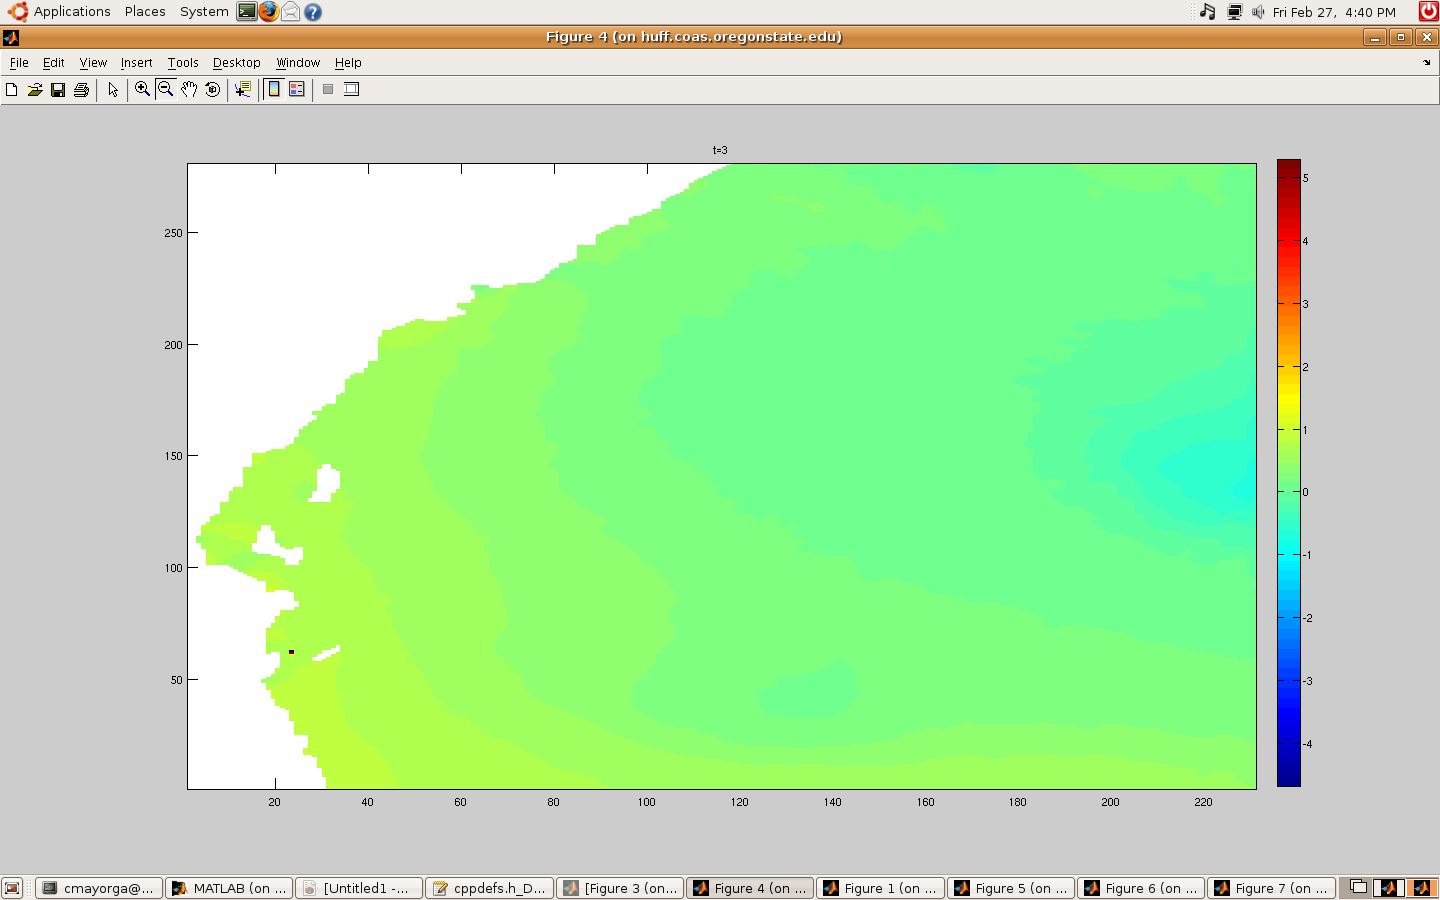This screenshot has width=1440, height=900.
Task: Expand the System menu in top panel
Action: pyautogui.click(x=204, y=12)
